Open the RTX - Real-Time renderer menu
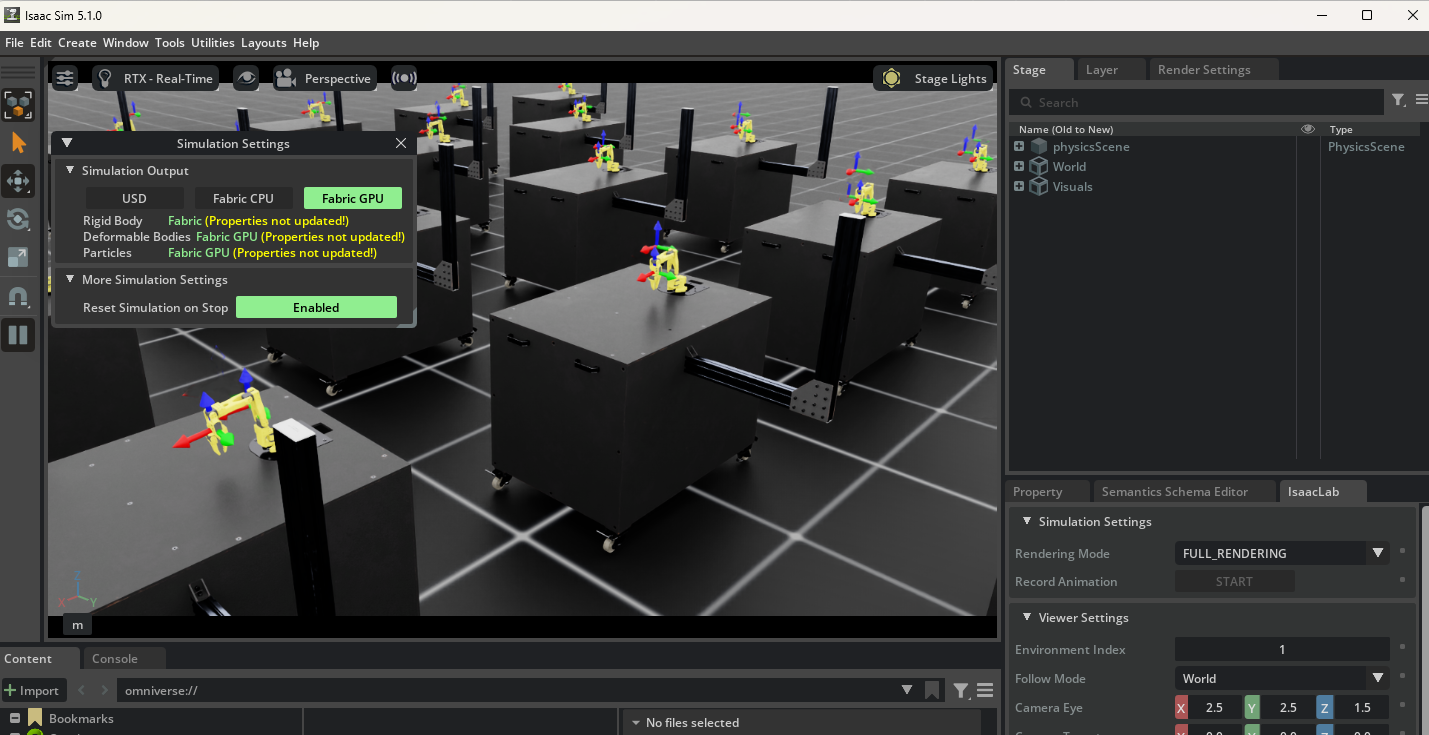The image size is (1429, 735). [155, 77]
